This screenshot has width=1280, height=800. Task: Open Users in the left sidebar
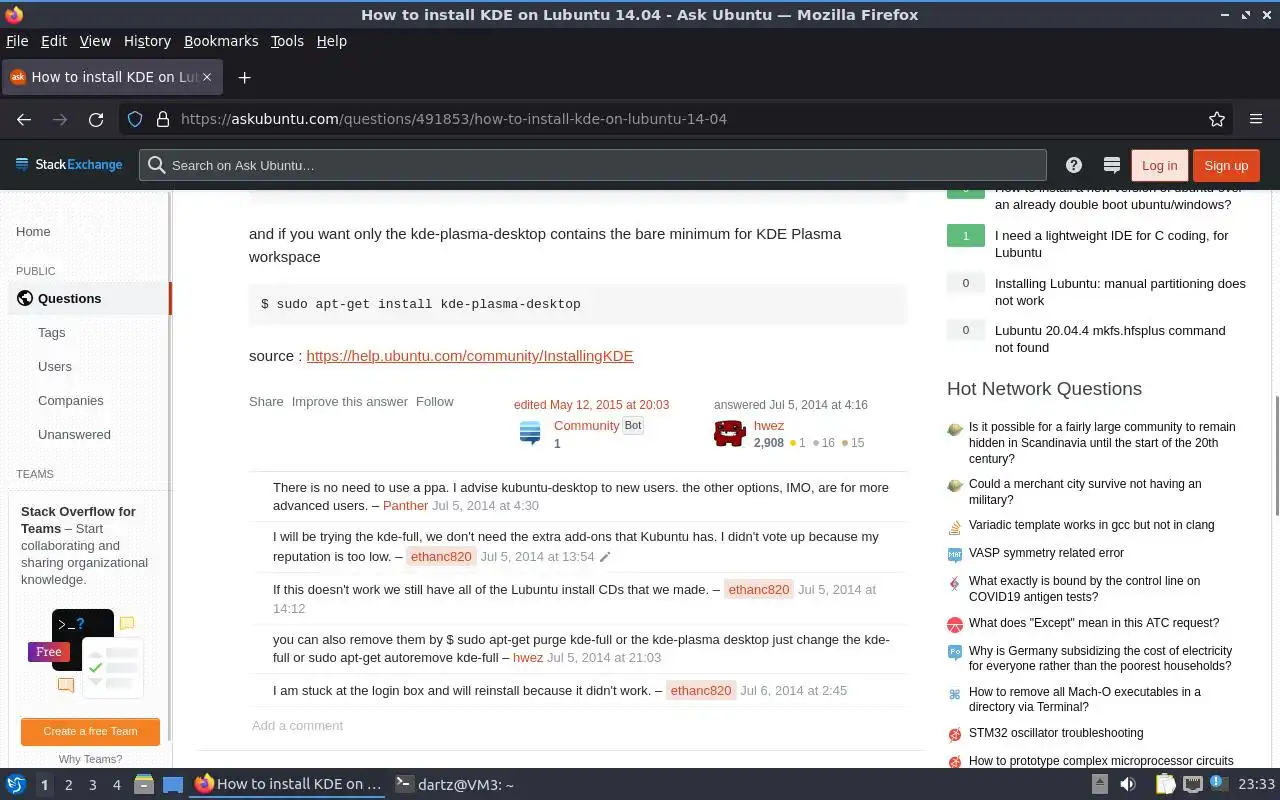(x=55, y=367)
